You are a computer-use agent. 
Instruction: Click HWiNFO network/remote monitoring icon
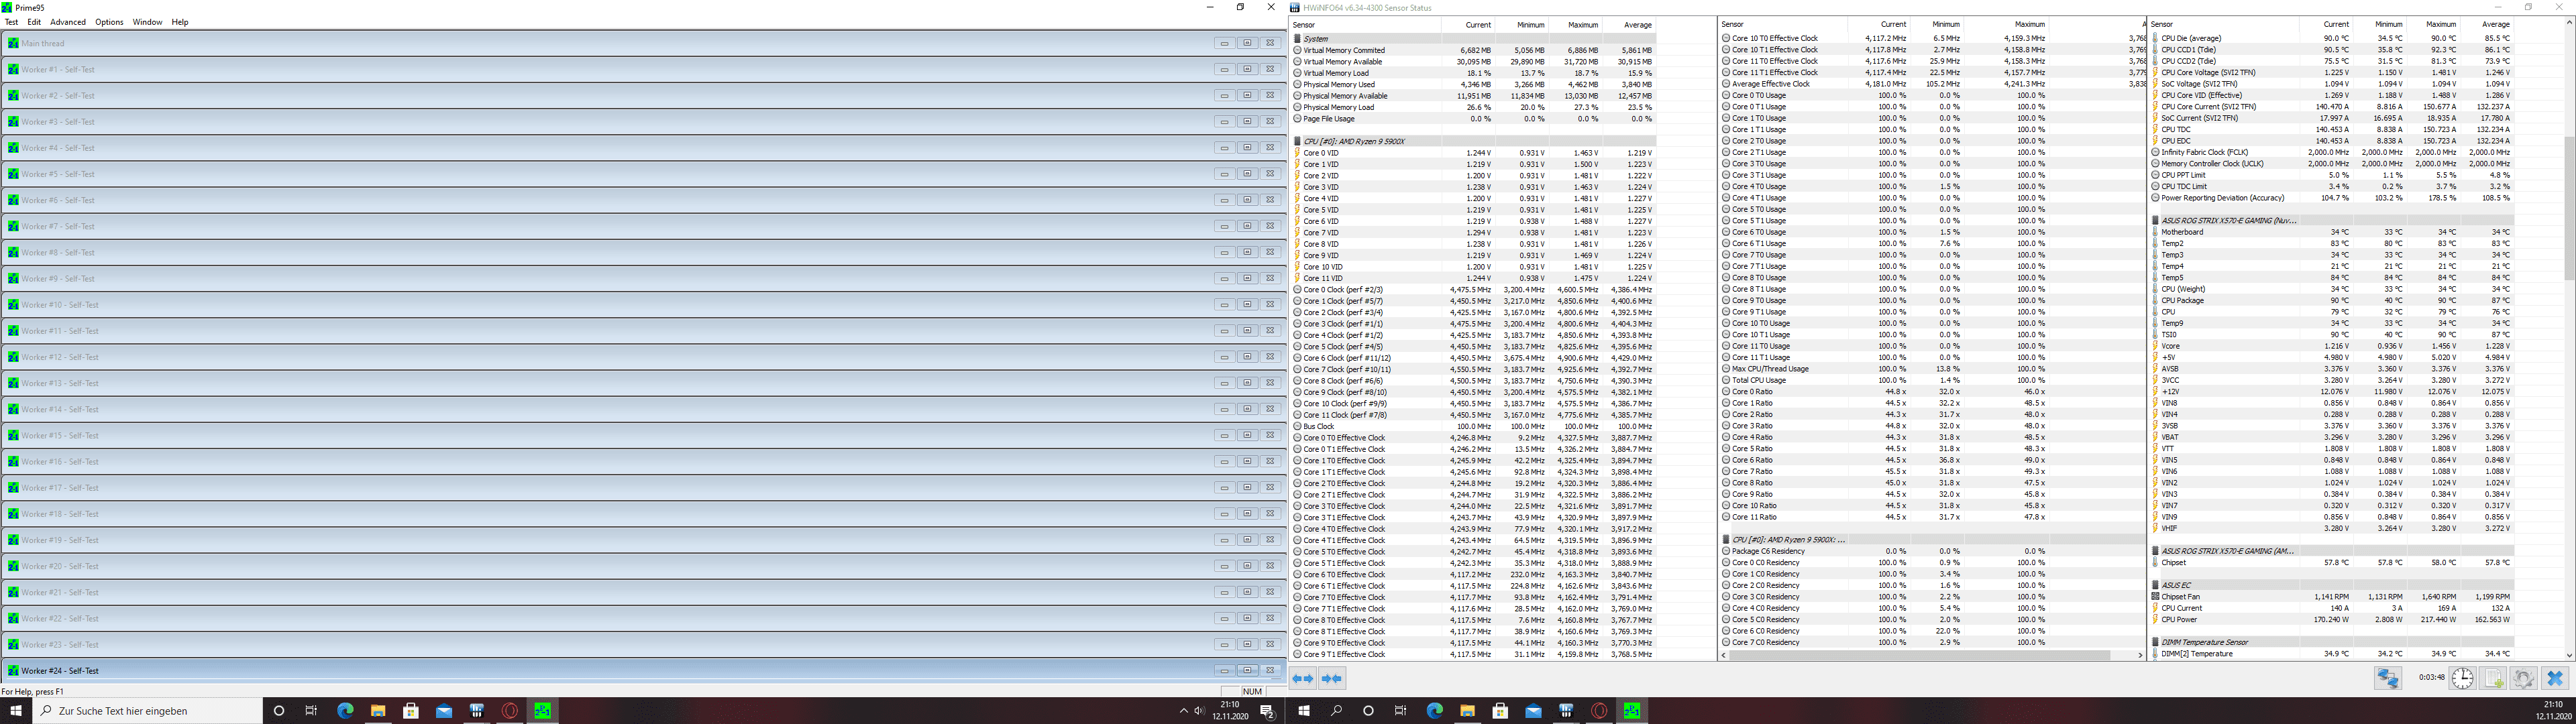[2388, 679]
